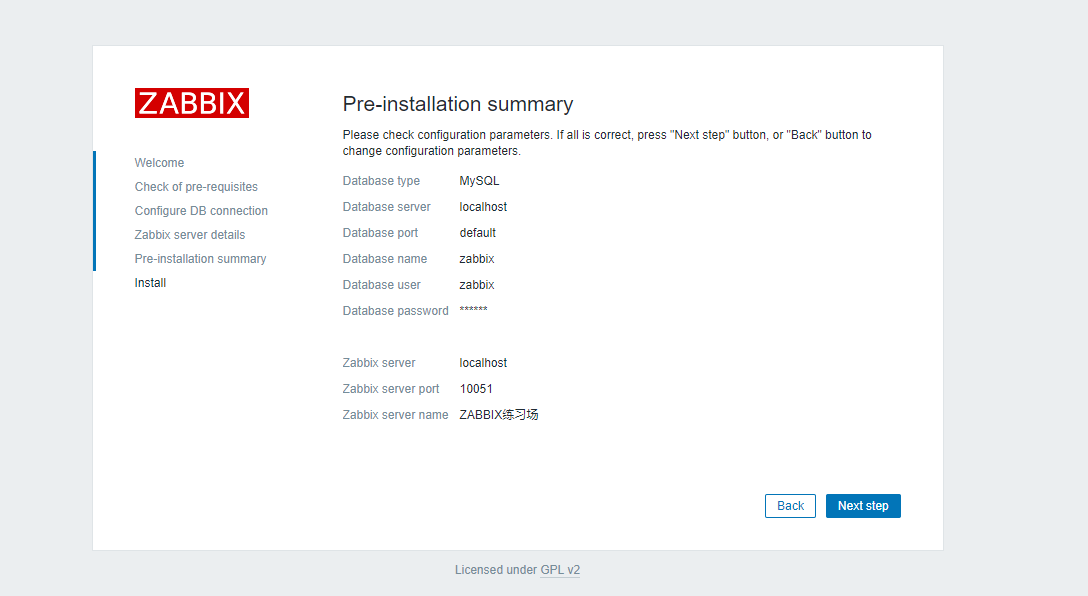Viewport: 1088px width, 596px height.
Task: Select Configure DB connection step
Action: (201, 210)
